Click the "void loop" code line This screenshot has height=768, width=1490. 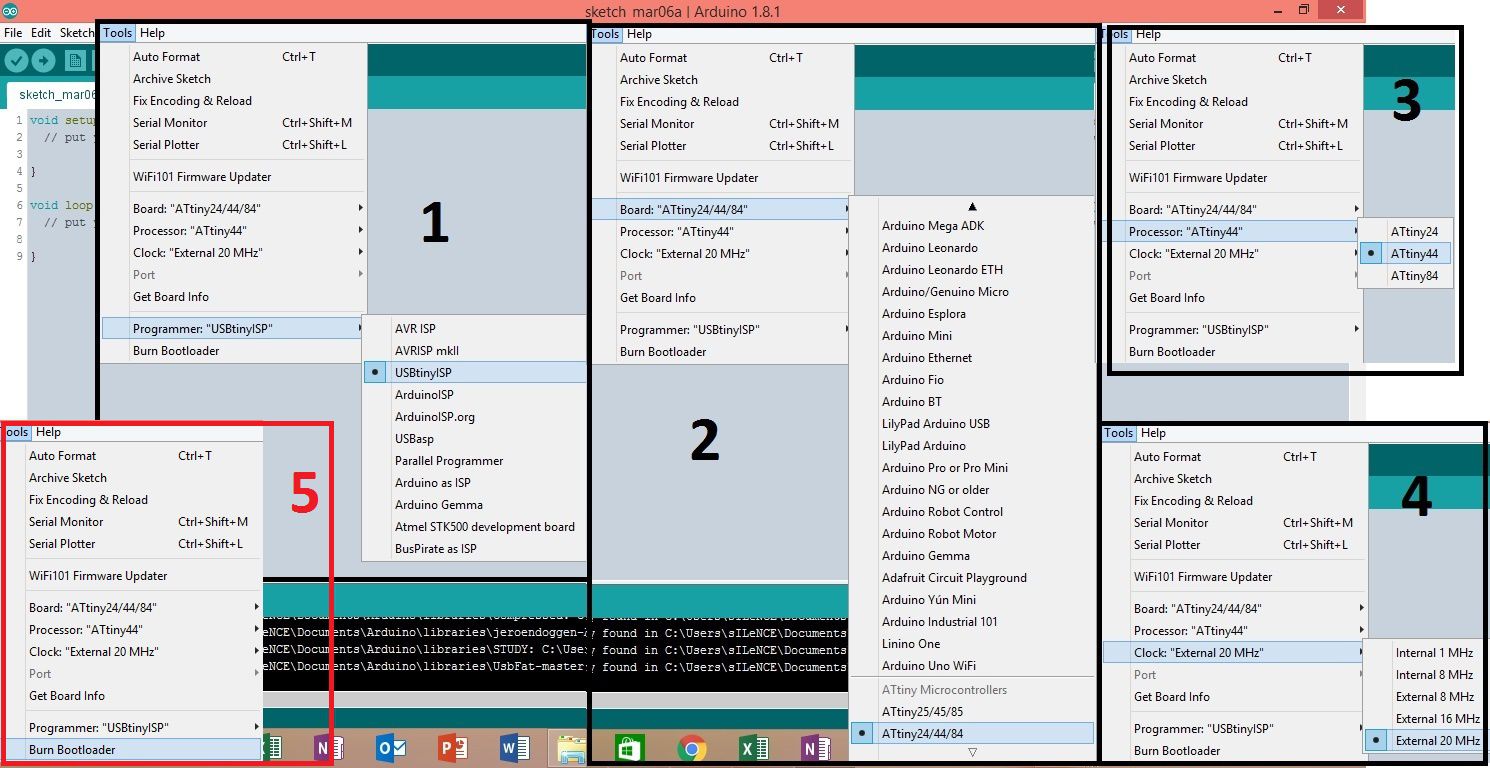(x=61, y=205)
